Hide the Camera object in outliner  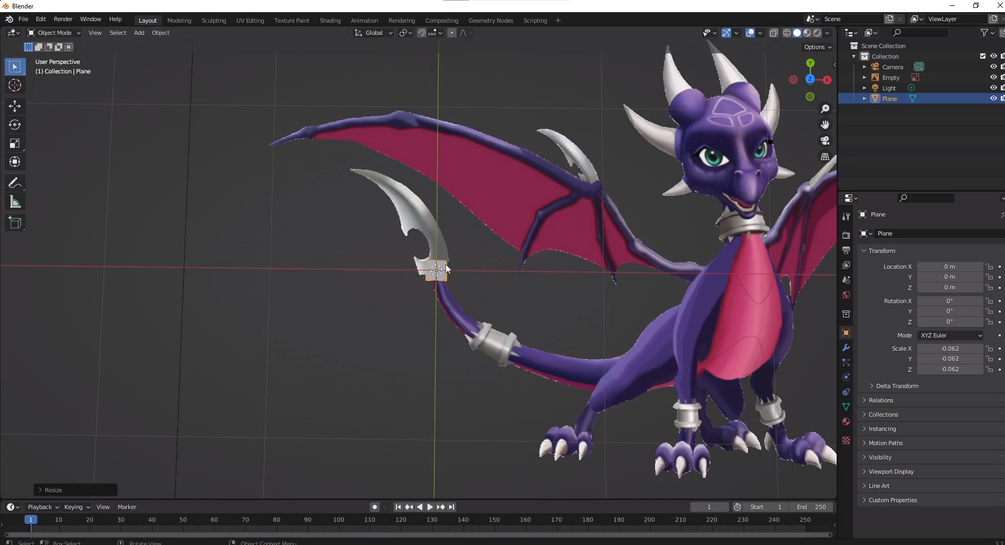pos(993,67)
